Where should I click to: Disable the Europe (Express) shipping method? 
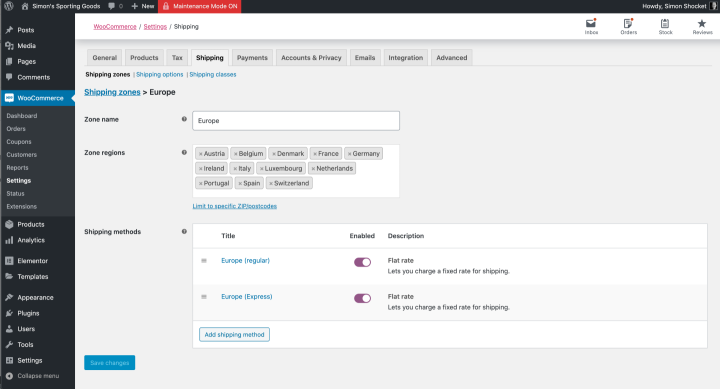[362, 299]
